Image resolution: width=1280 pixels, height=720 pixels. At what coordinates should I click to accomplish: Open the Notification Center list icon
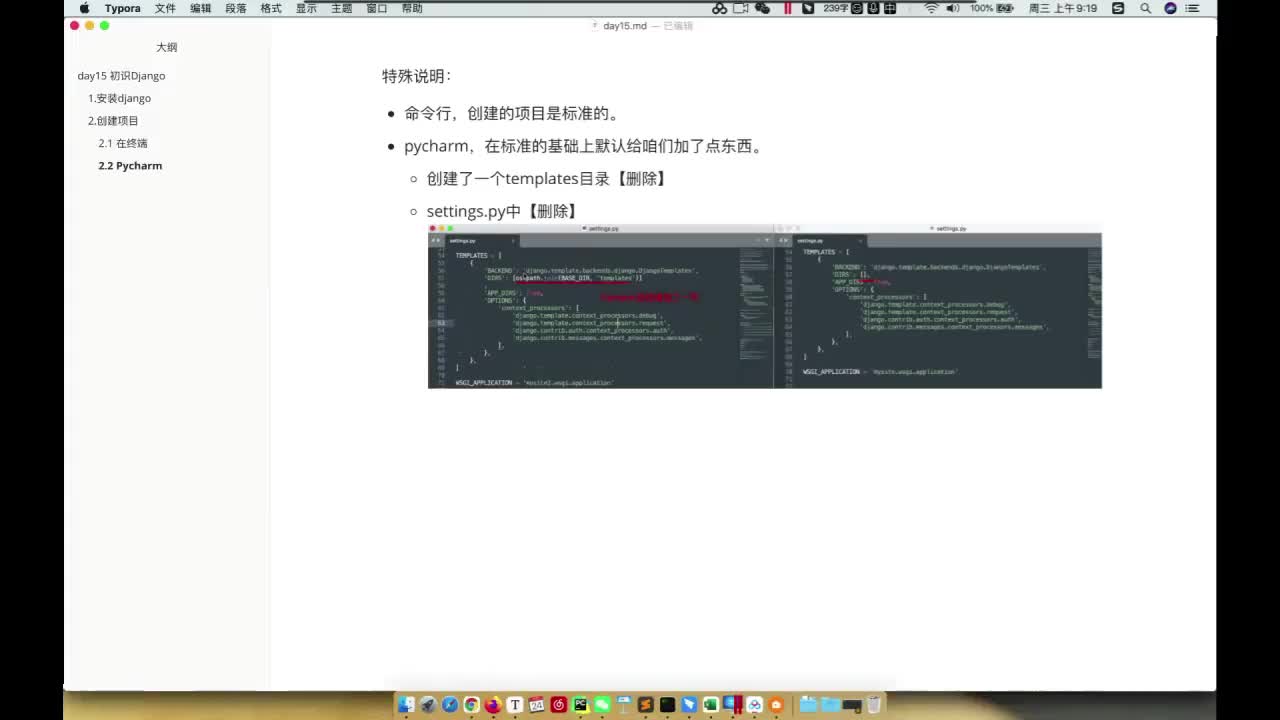pos(1193,8)
